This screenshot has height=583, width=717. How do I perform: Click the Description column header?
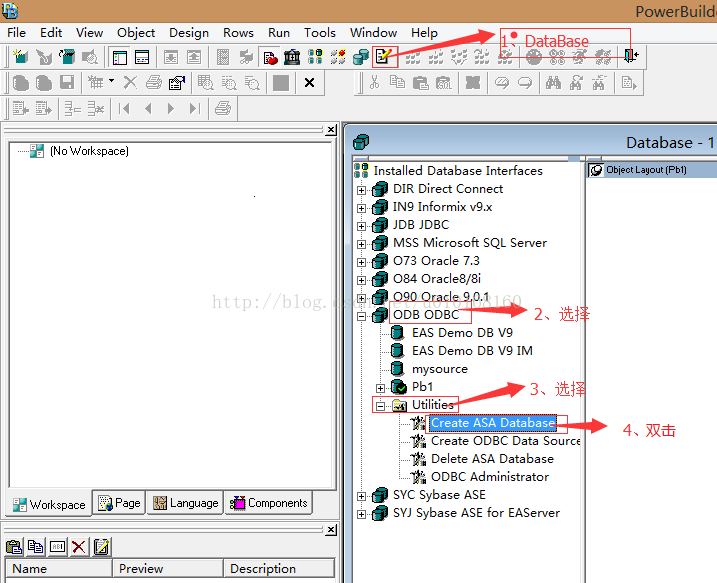[x=279, y=568]
